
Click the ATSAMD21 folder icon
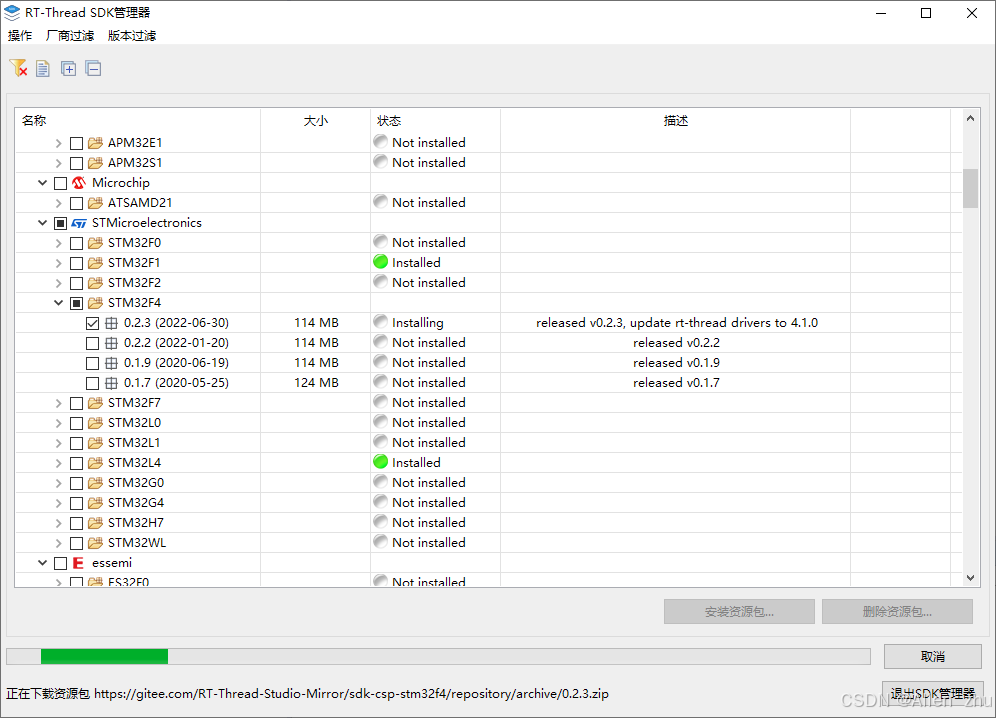[95, 203]
